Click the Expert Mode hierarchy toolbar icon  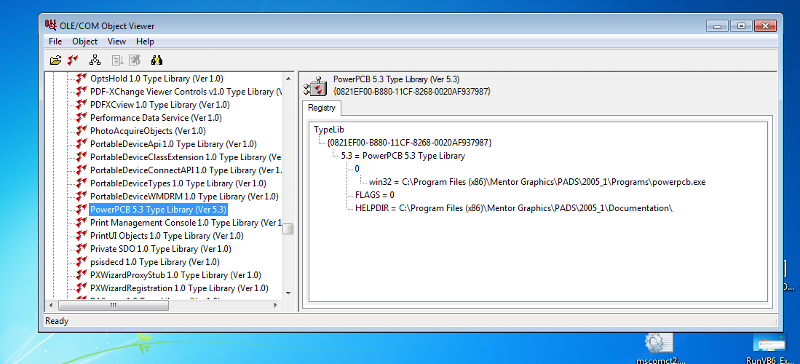coord(95,60)
